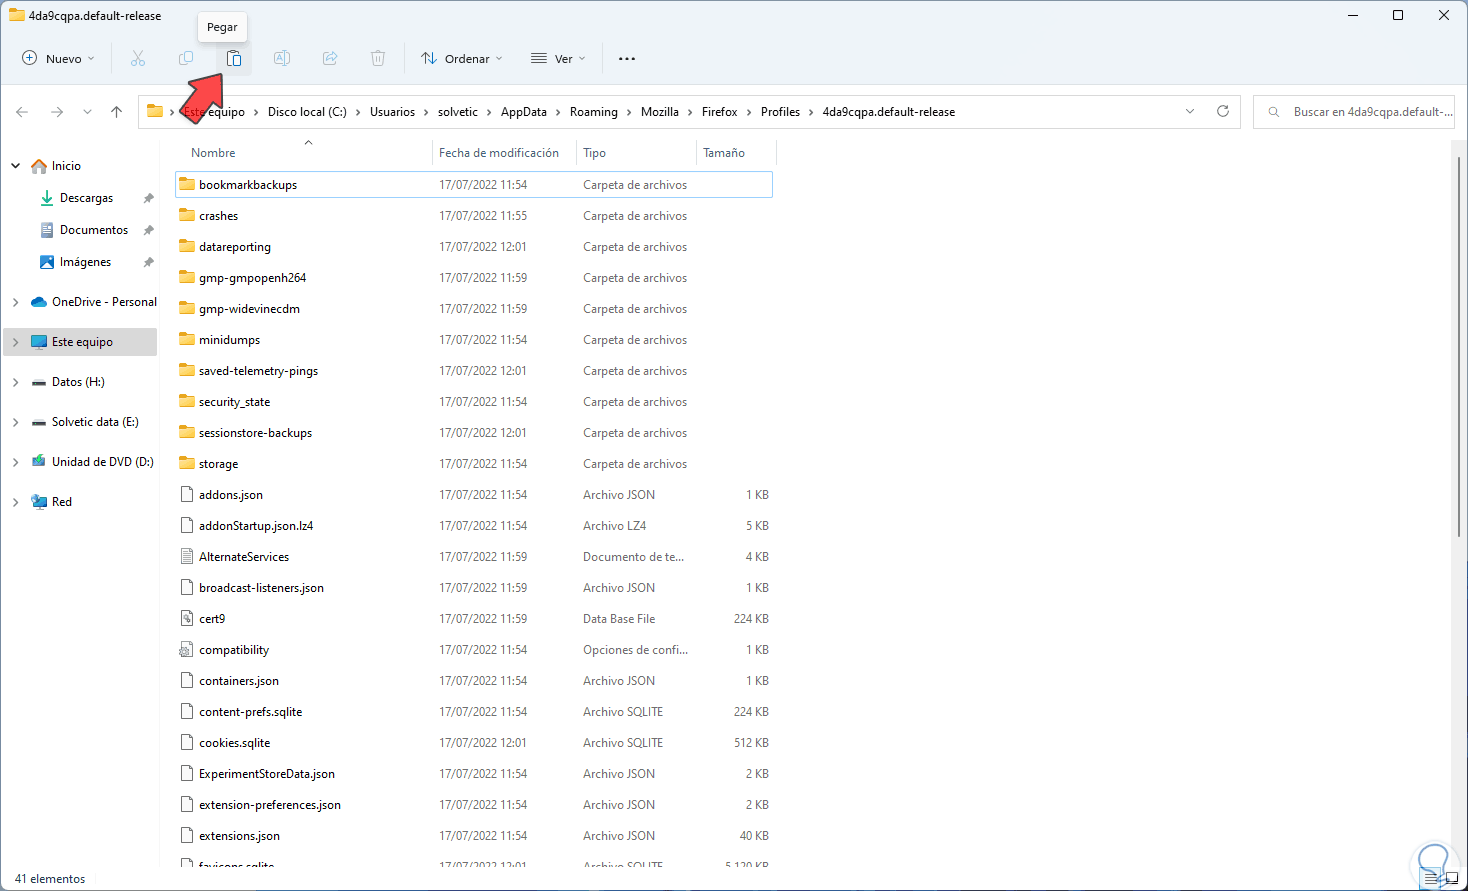The height and width of the screenshot is (891, 1468).
Task: Expand the OneDrive - Personal node
Action: point(15,302)
